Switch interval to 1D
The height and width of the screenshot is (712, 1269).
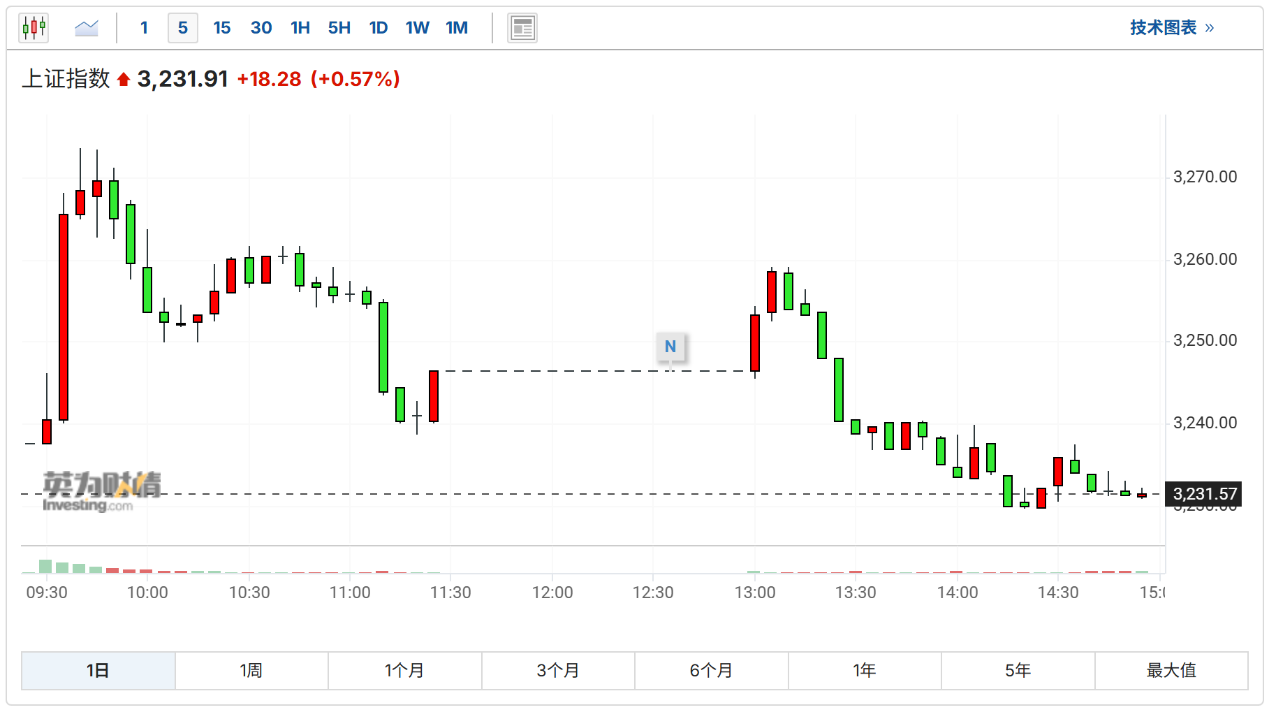pos(378,28)
